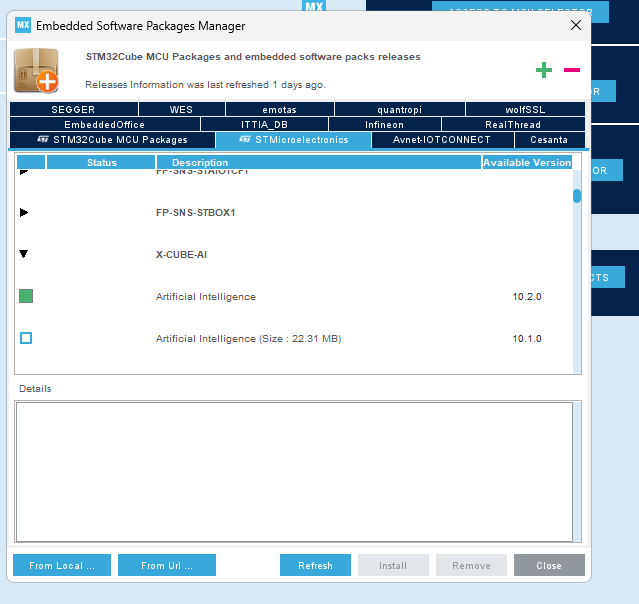Click the package list scrollbar thumb

point(577,196)
